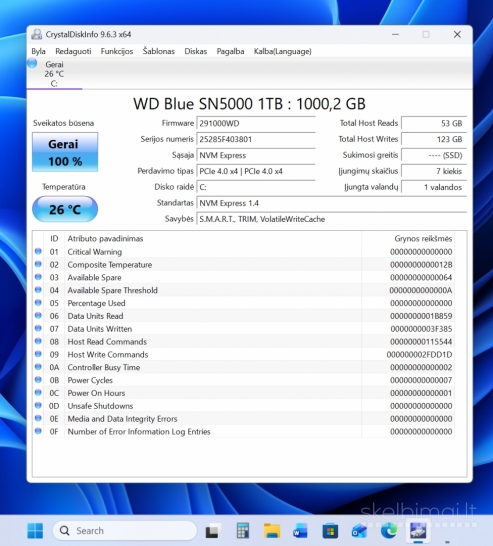Select the Percentage Used attribute name

(96, 303)
